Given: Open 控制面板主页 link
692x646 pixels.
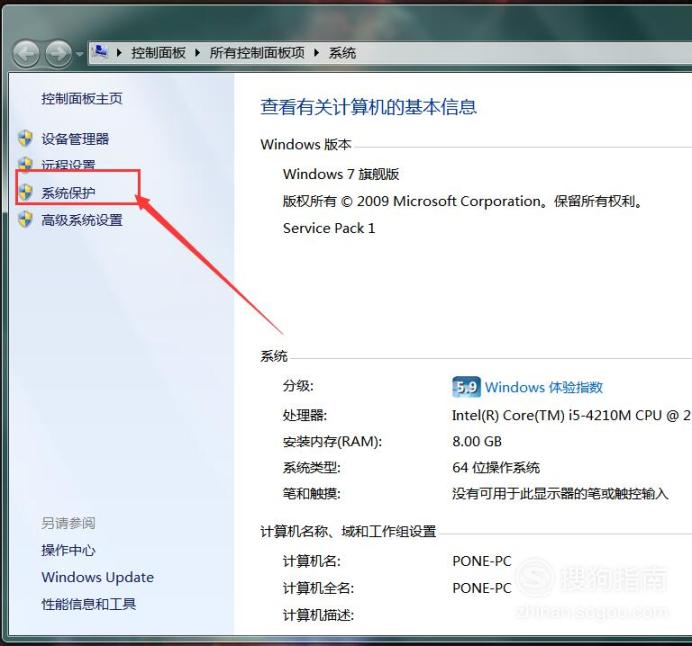Looking at the screenshot, I should 82,98.
